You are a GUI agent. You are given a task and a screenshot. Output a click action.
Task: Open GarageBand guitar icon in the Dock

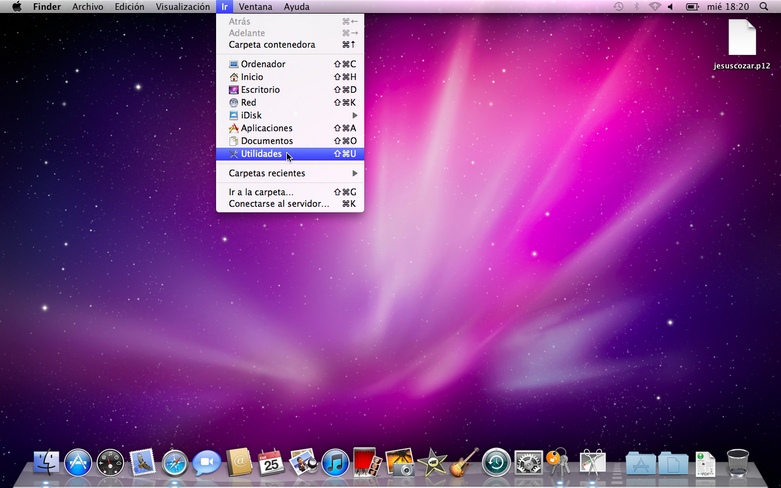pyautogui.click(x=464, y=463)
